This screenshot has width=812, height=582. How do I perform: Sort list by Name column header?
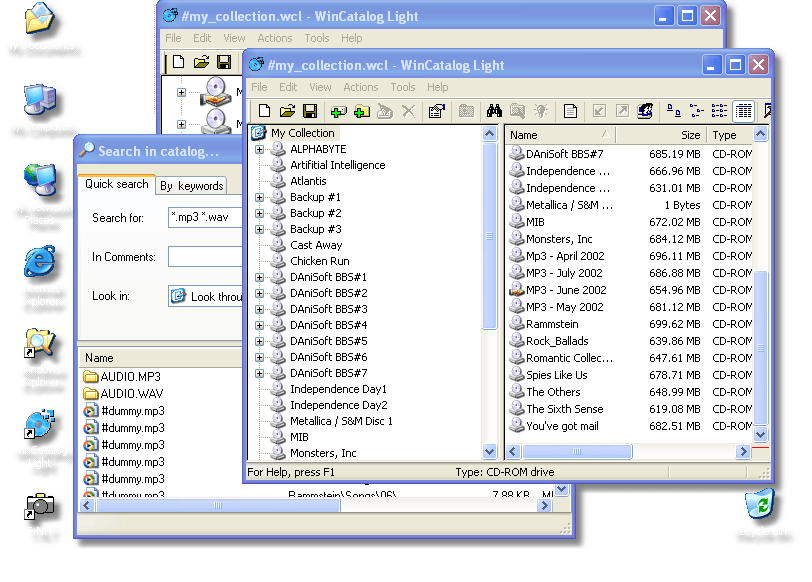(x=560, y=135)
